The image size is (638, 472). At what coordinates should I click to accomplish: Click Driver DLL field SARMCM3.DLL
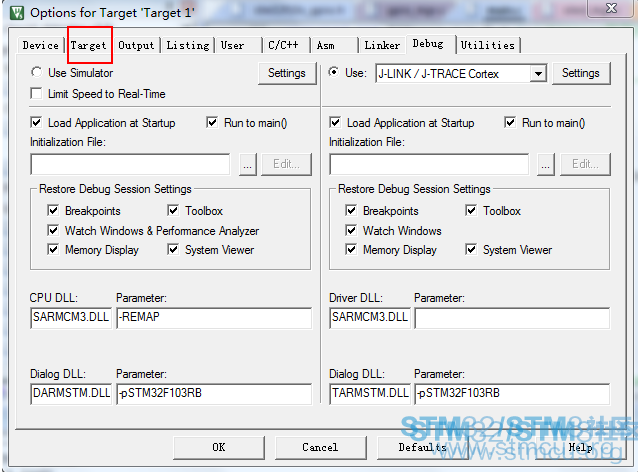[x=369, y=317]
